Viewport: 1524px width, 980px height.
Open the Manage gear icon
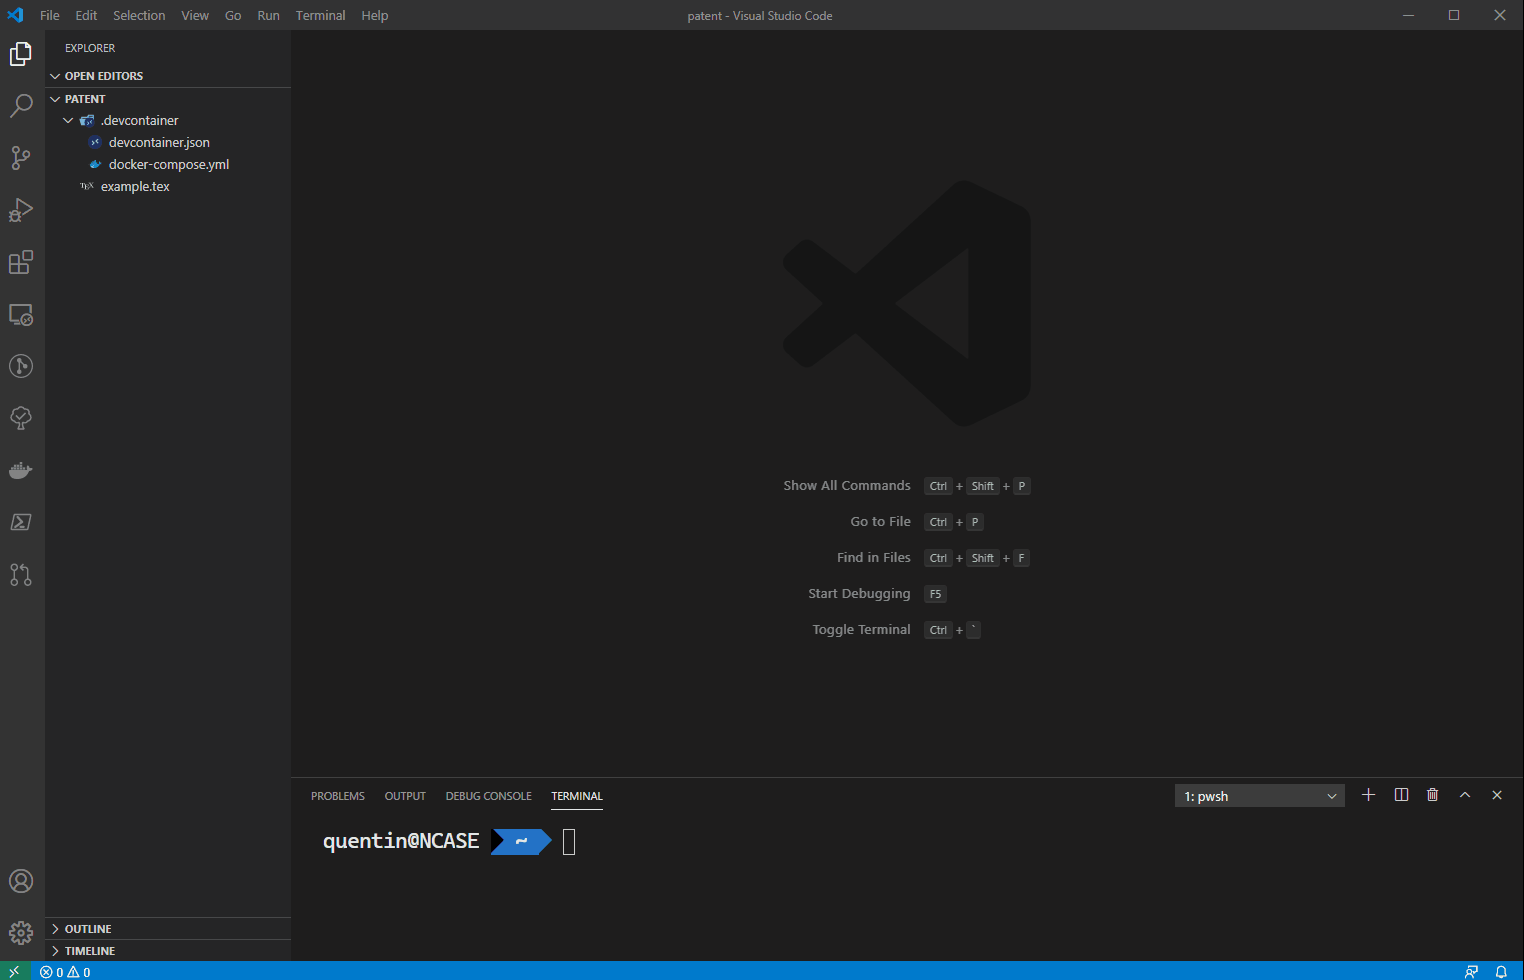coord(21,933)
